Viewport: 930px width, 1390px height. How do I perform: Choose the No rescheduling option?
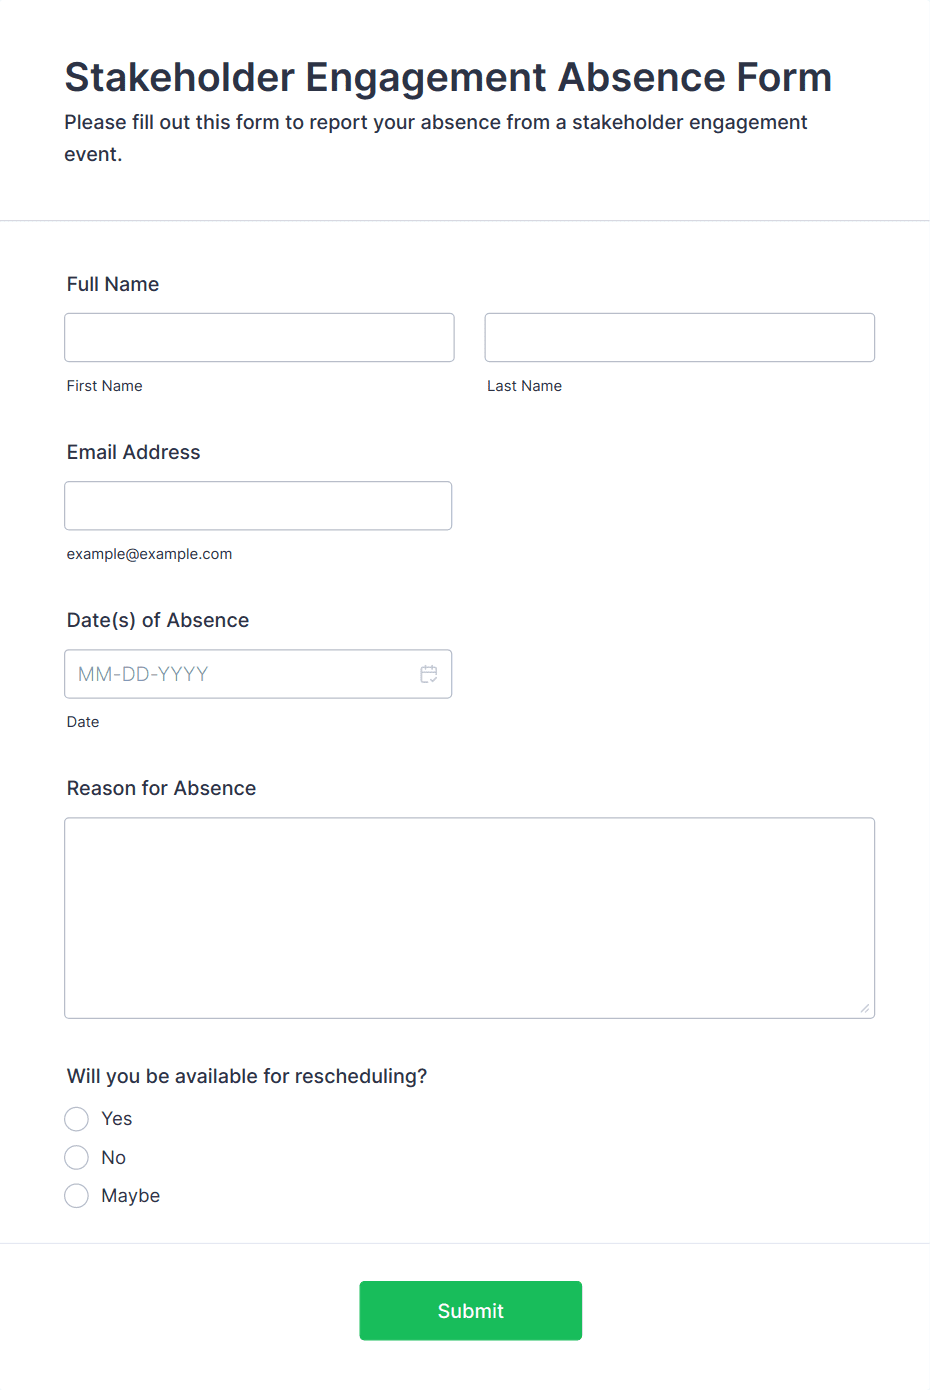(77, 1158)
